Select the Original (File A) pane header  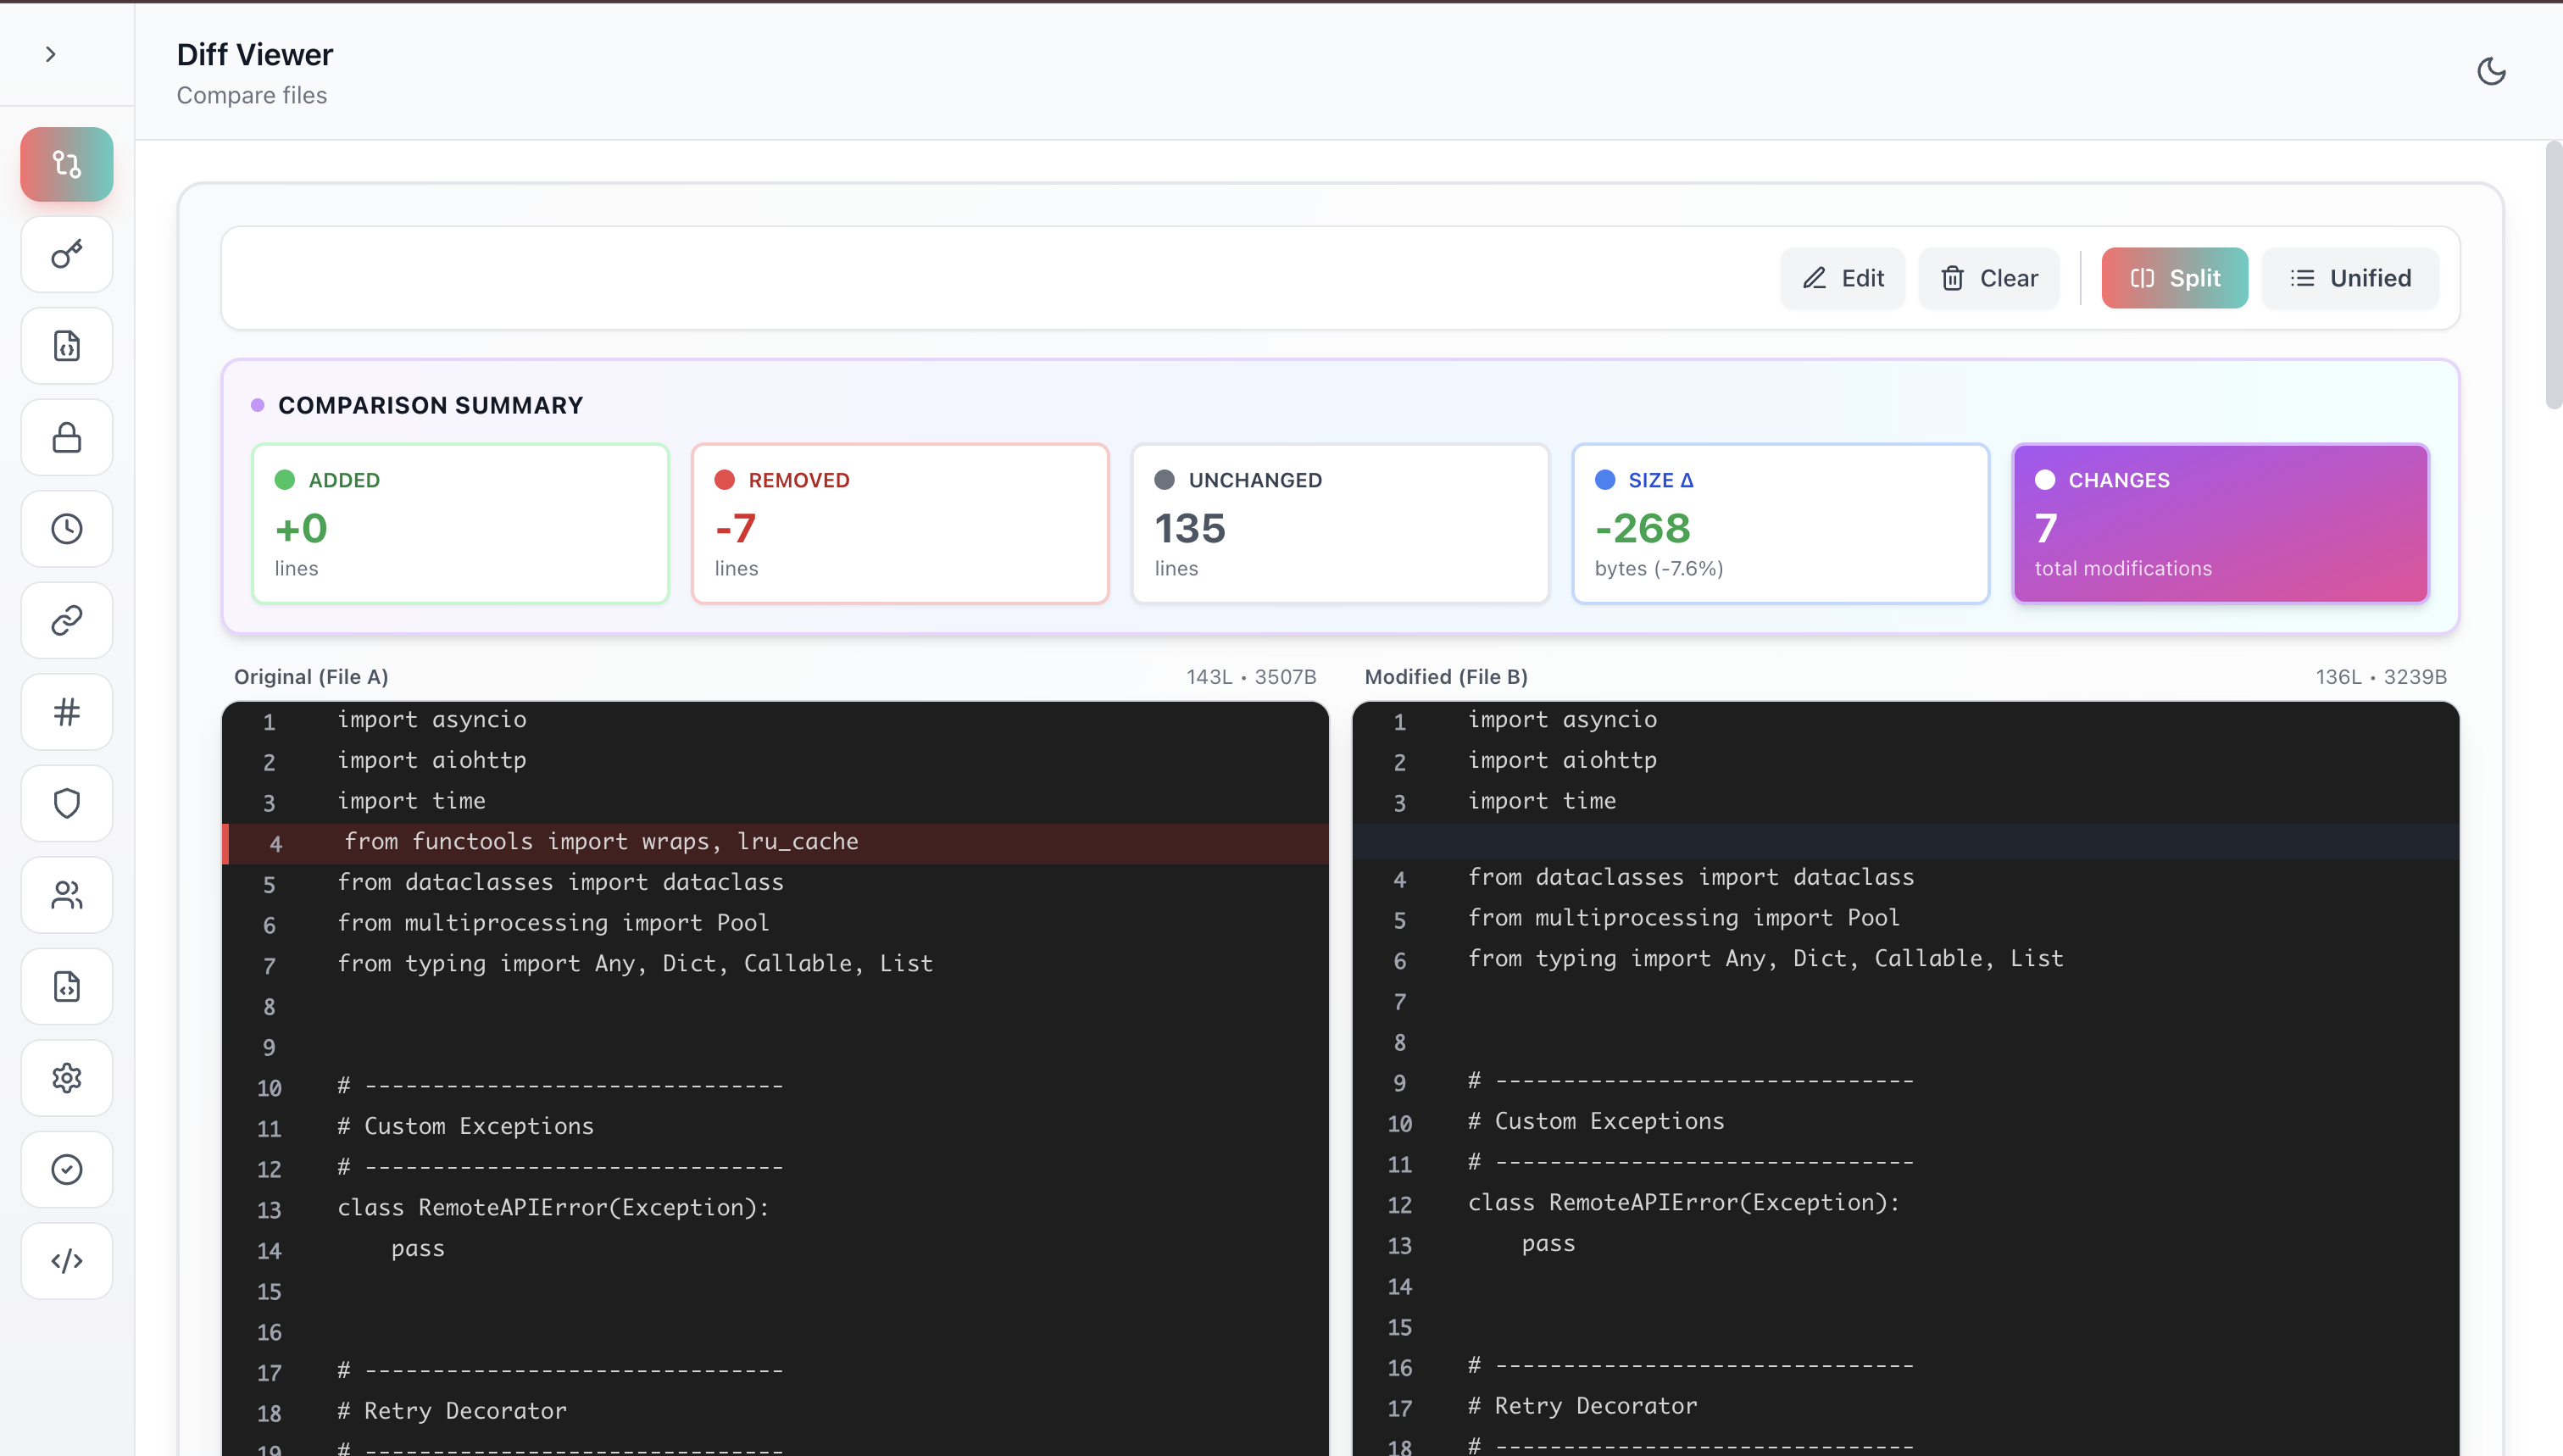(311, 677)
